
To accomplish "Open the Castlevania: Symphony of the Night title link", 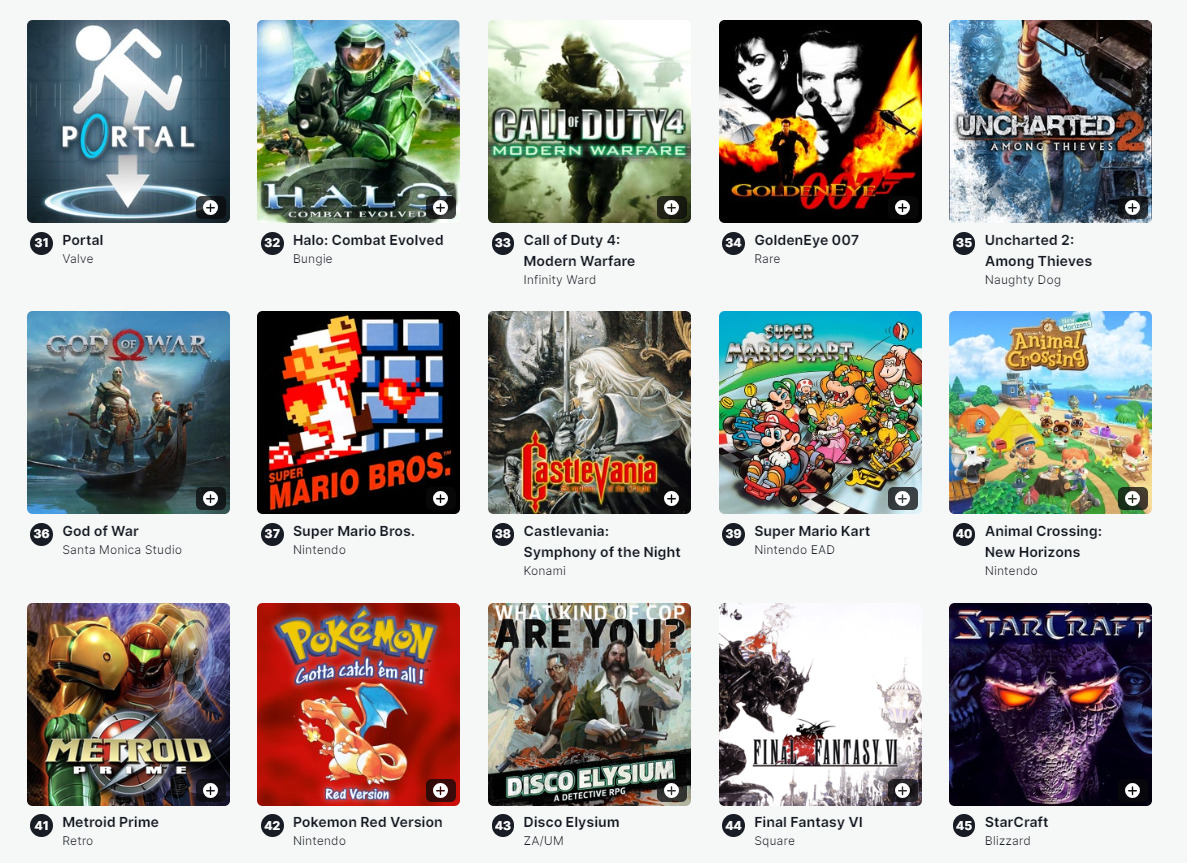I will 602,542.
